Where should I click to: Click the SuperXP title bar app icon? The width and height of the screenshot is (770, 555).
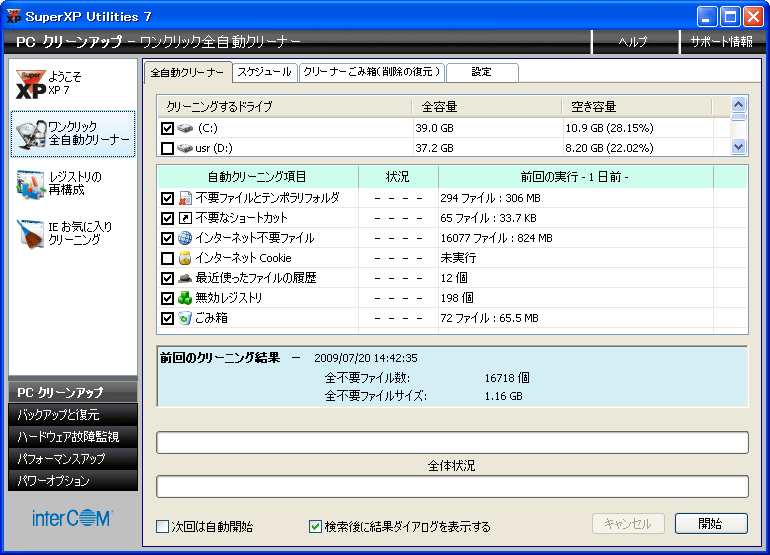coord(13,16)
